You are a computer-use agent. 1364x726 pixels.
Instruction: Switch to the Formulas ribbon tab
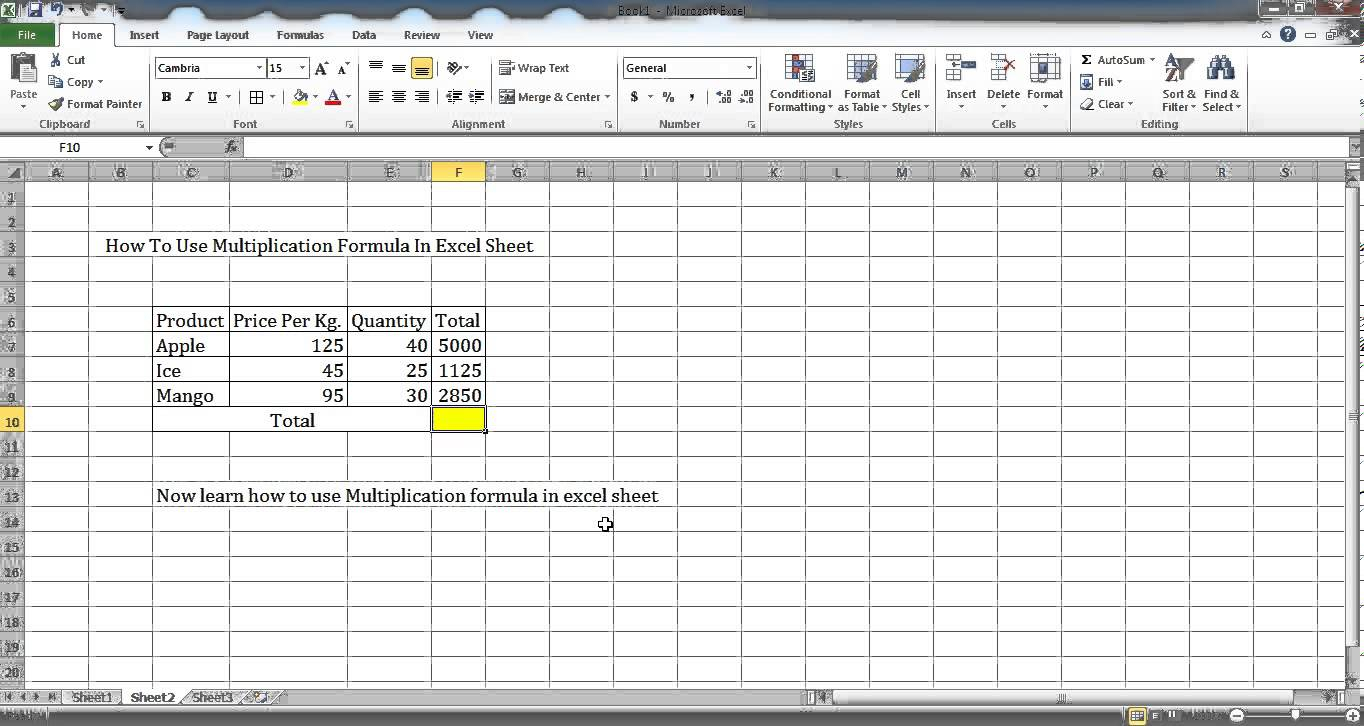tap(300, 35)
